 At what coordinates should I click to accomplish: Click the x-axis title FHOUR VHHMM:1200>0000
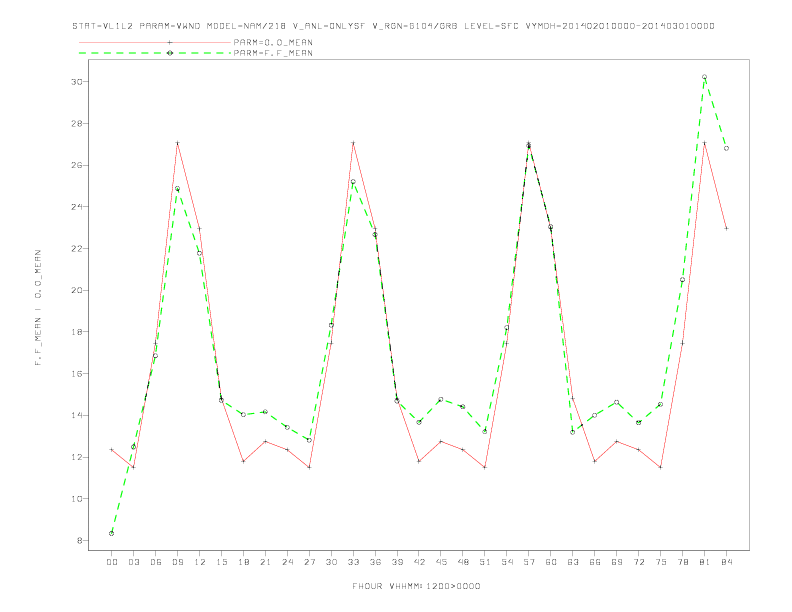416,586
